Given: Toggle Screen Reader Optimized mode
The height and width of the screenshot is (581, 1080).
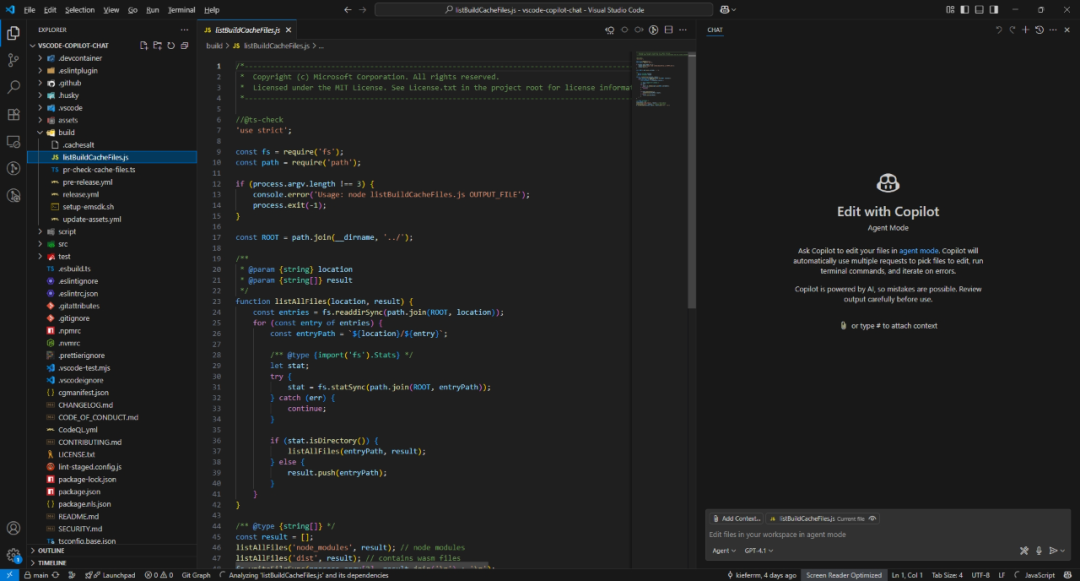Looking at the screenshot, I should [x=844, y=575].
